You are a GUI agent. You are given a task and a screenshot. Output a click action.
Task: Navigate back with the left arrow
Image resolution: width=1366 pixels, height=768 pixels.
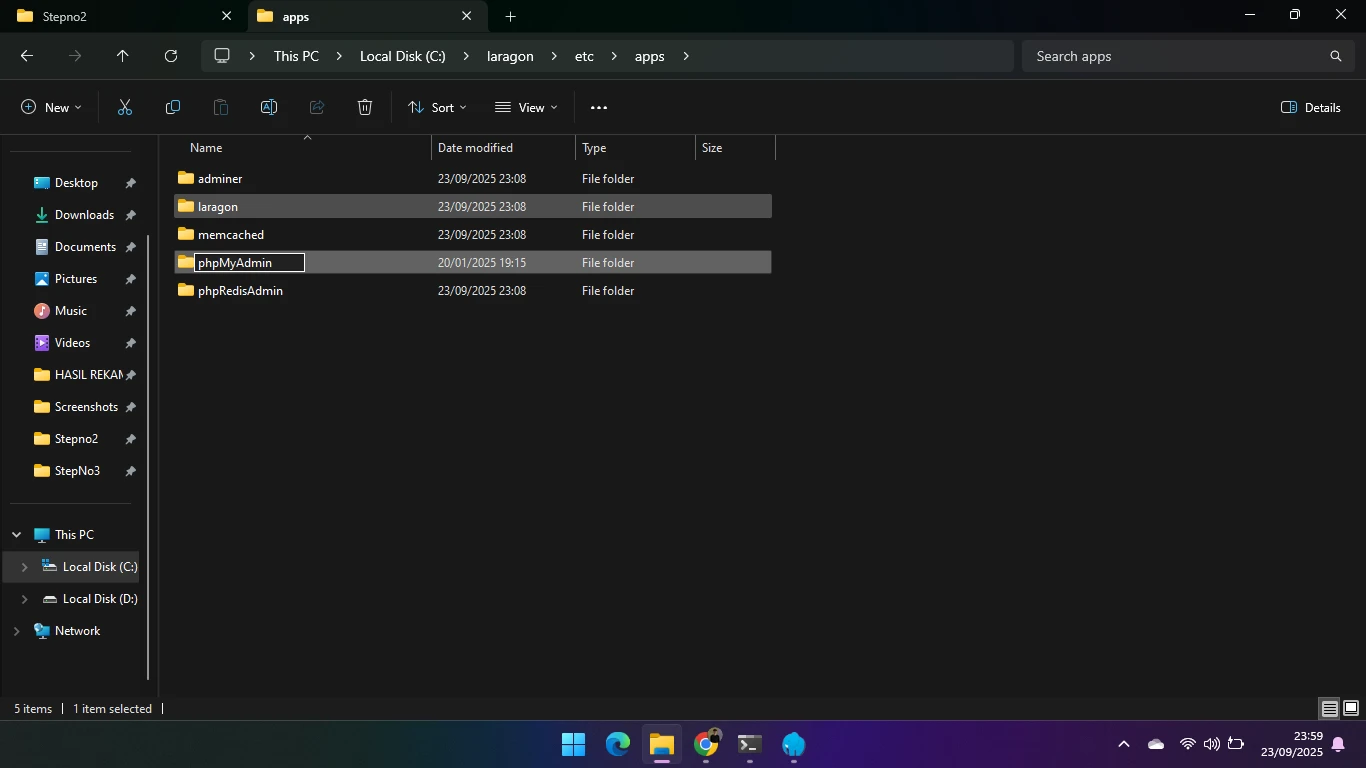pyautogui.click(x=27, y=56)
